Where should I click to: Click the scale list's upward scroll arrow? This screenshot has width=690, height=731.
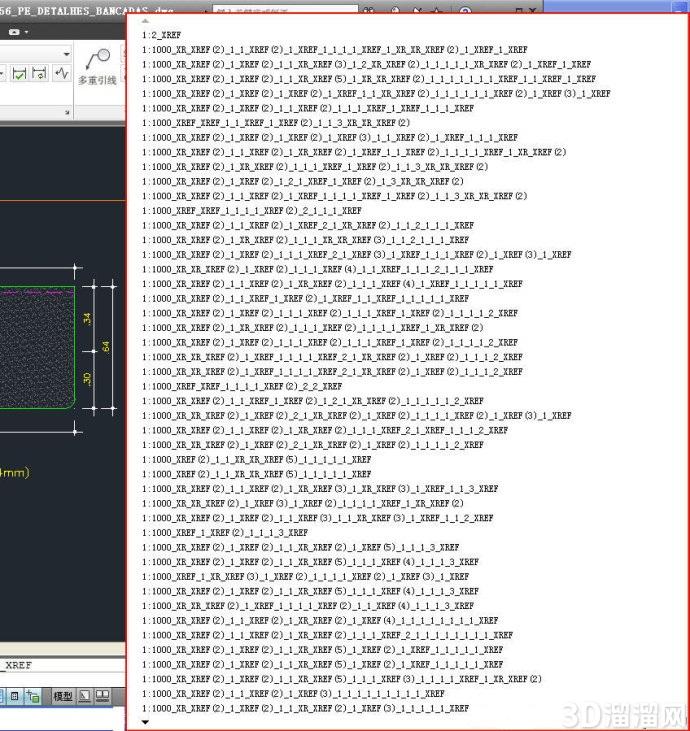click(145, 21)
